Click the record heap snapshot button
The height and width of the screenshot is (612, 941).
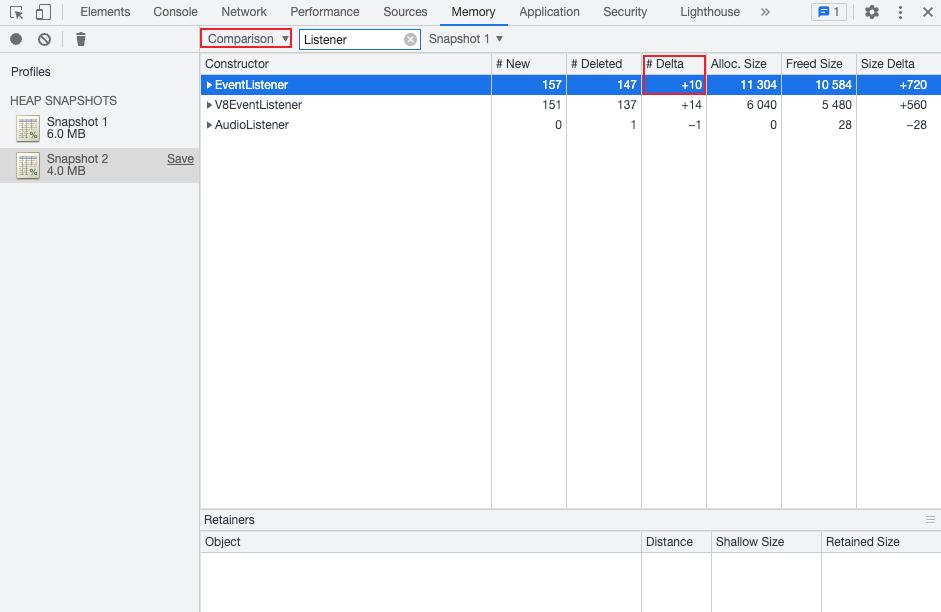pyautogui.click(x=16, y=39)
